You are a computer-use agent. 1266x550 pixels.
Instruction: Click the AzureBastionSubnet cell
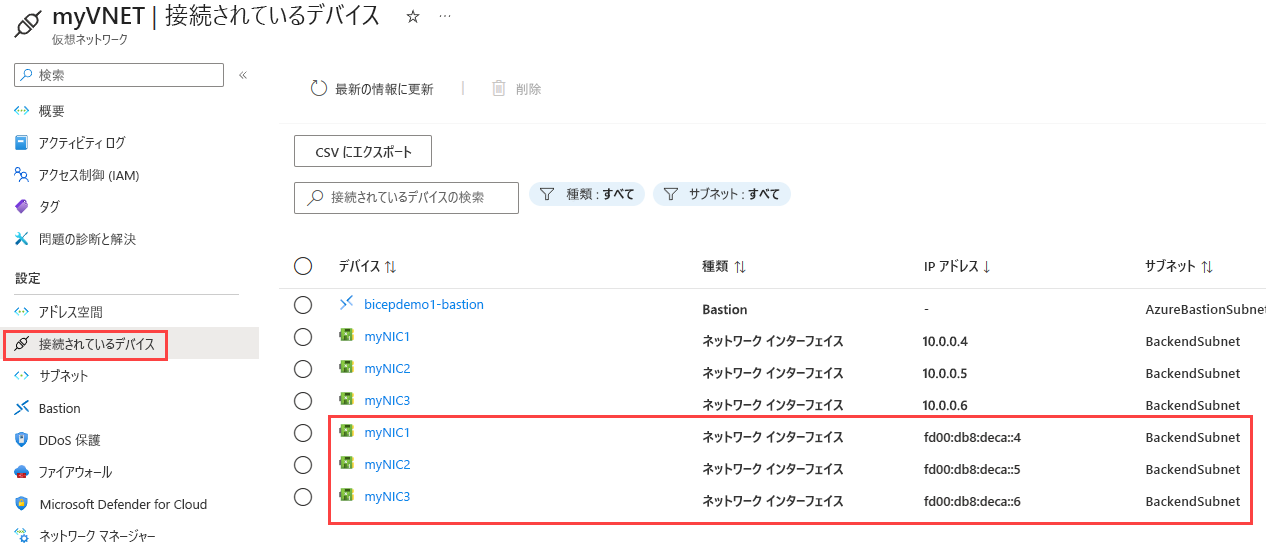tap(1205, 309)
